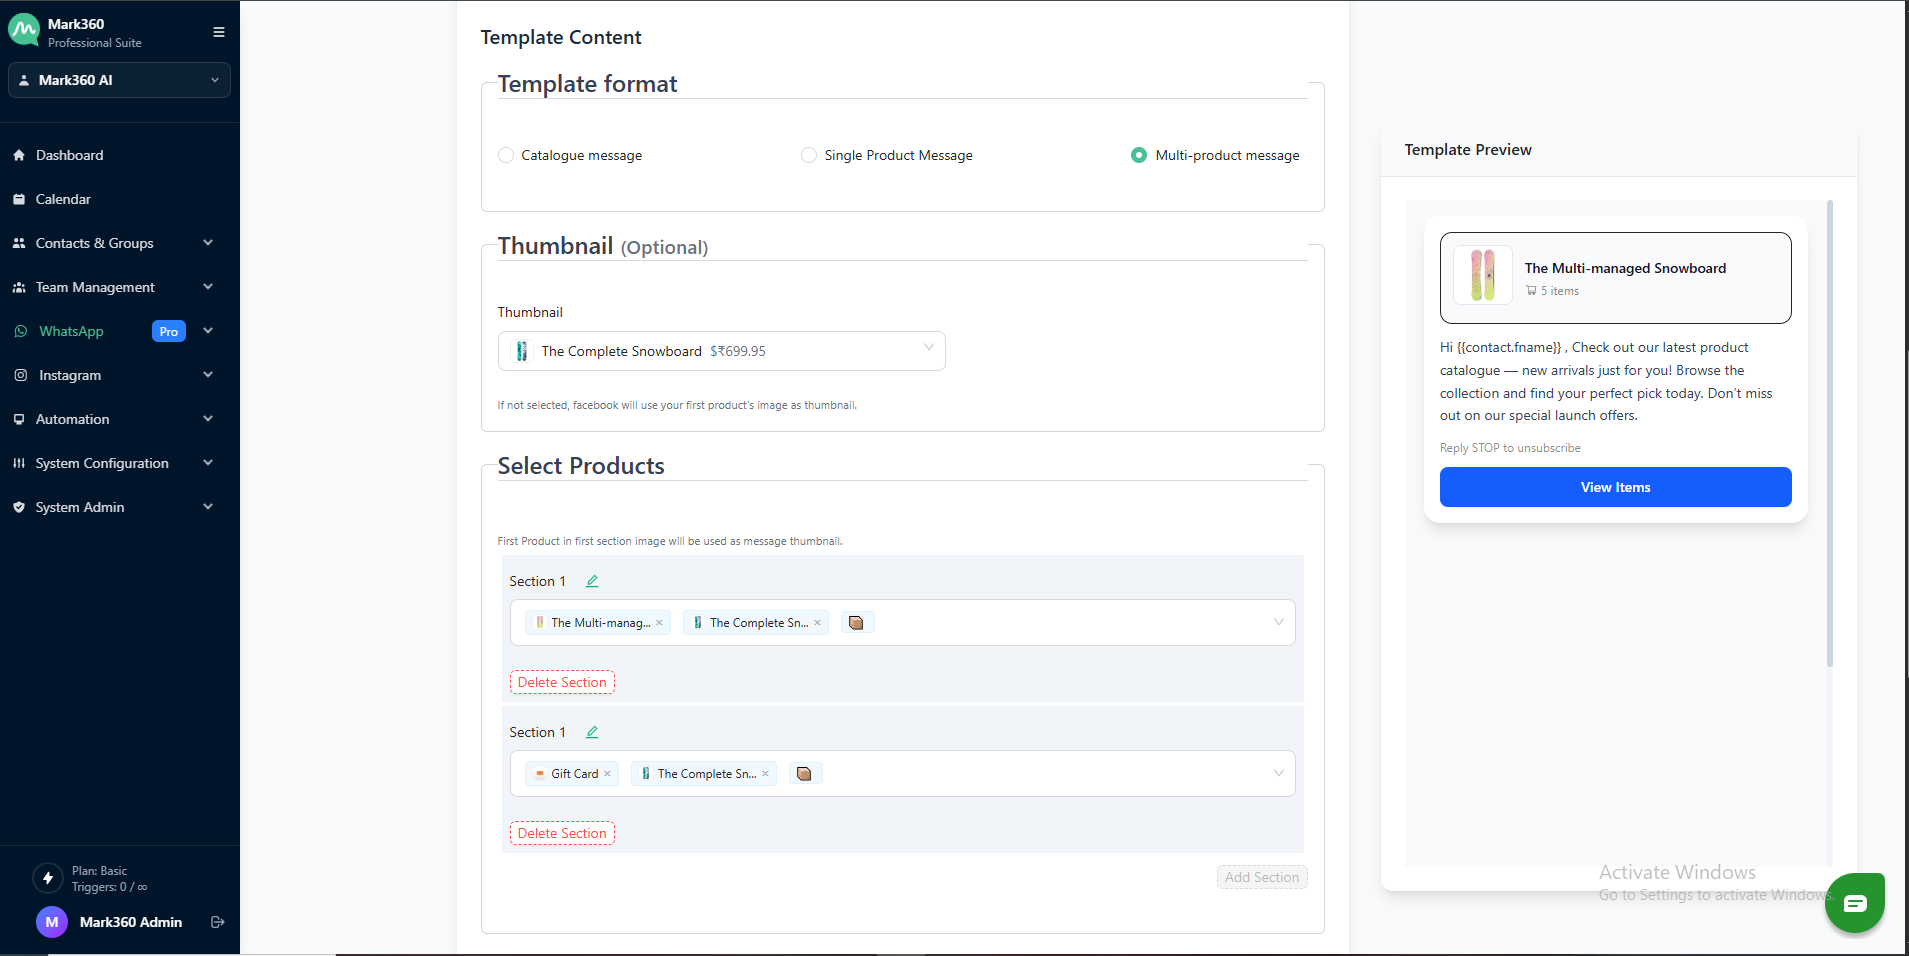Remove The Multi-manag... product tag

[660, 623]
